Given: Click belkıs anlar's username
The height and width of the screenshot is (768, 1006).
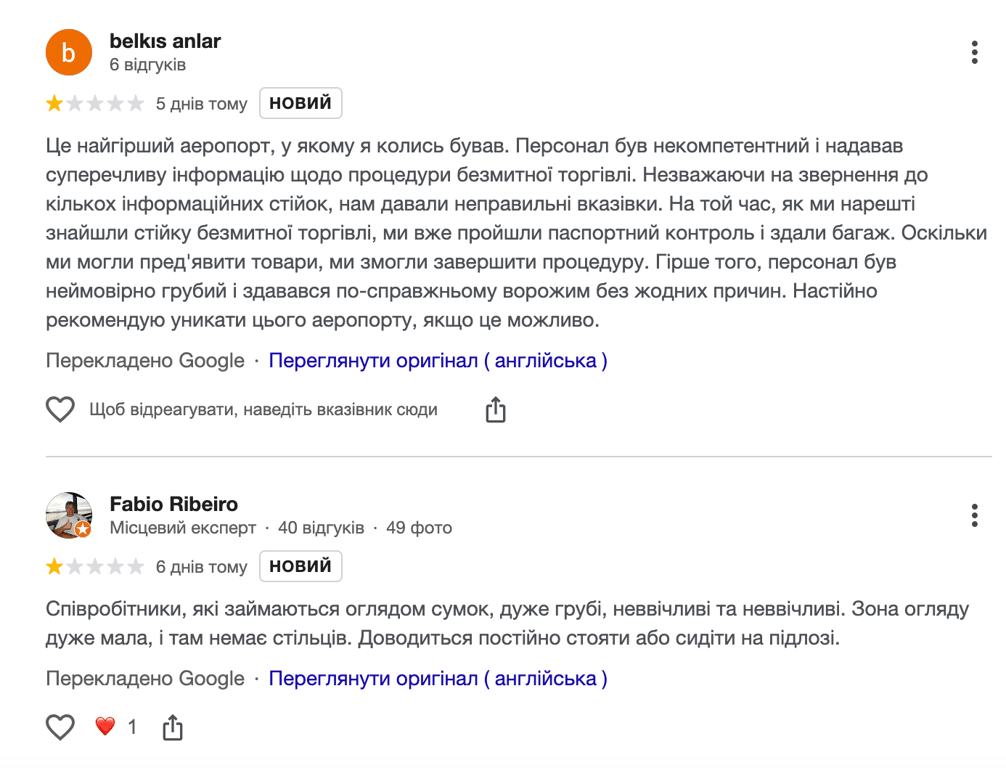Looking at the screenshot, I should [x=163, y=42].
